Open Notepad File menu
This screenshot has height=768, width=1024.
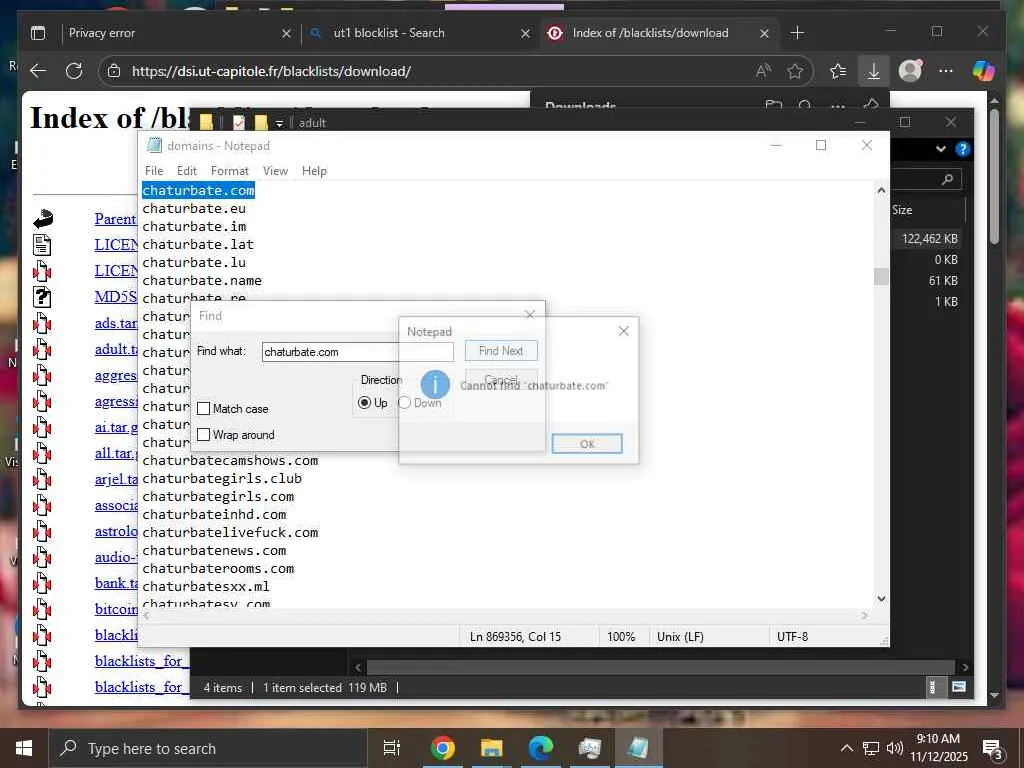[x=154, y=171]
